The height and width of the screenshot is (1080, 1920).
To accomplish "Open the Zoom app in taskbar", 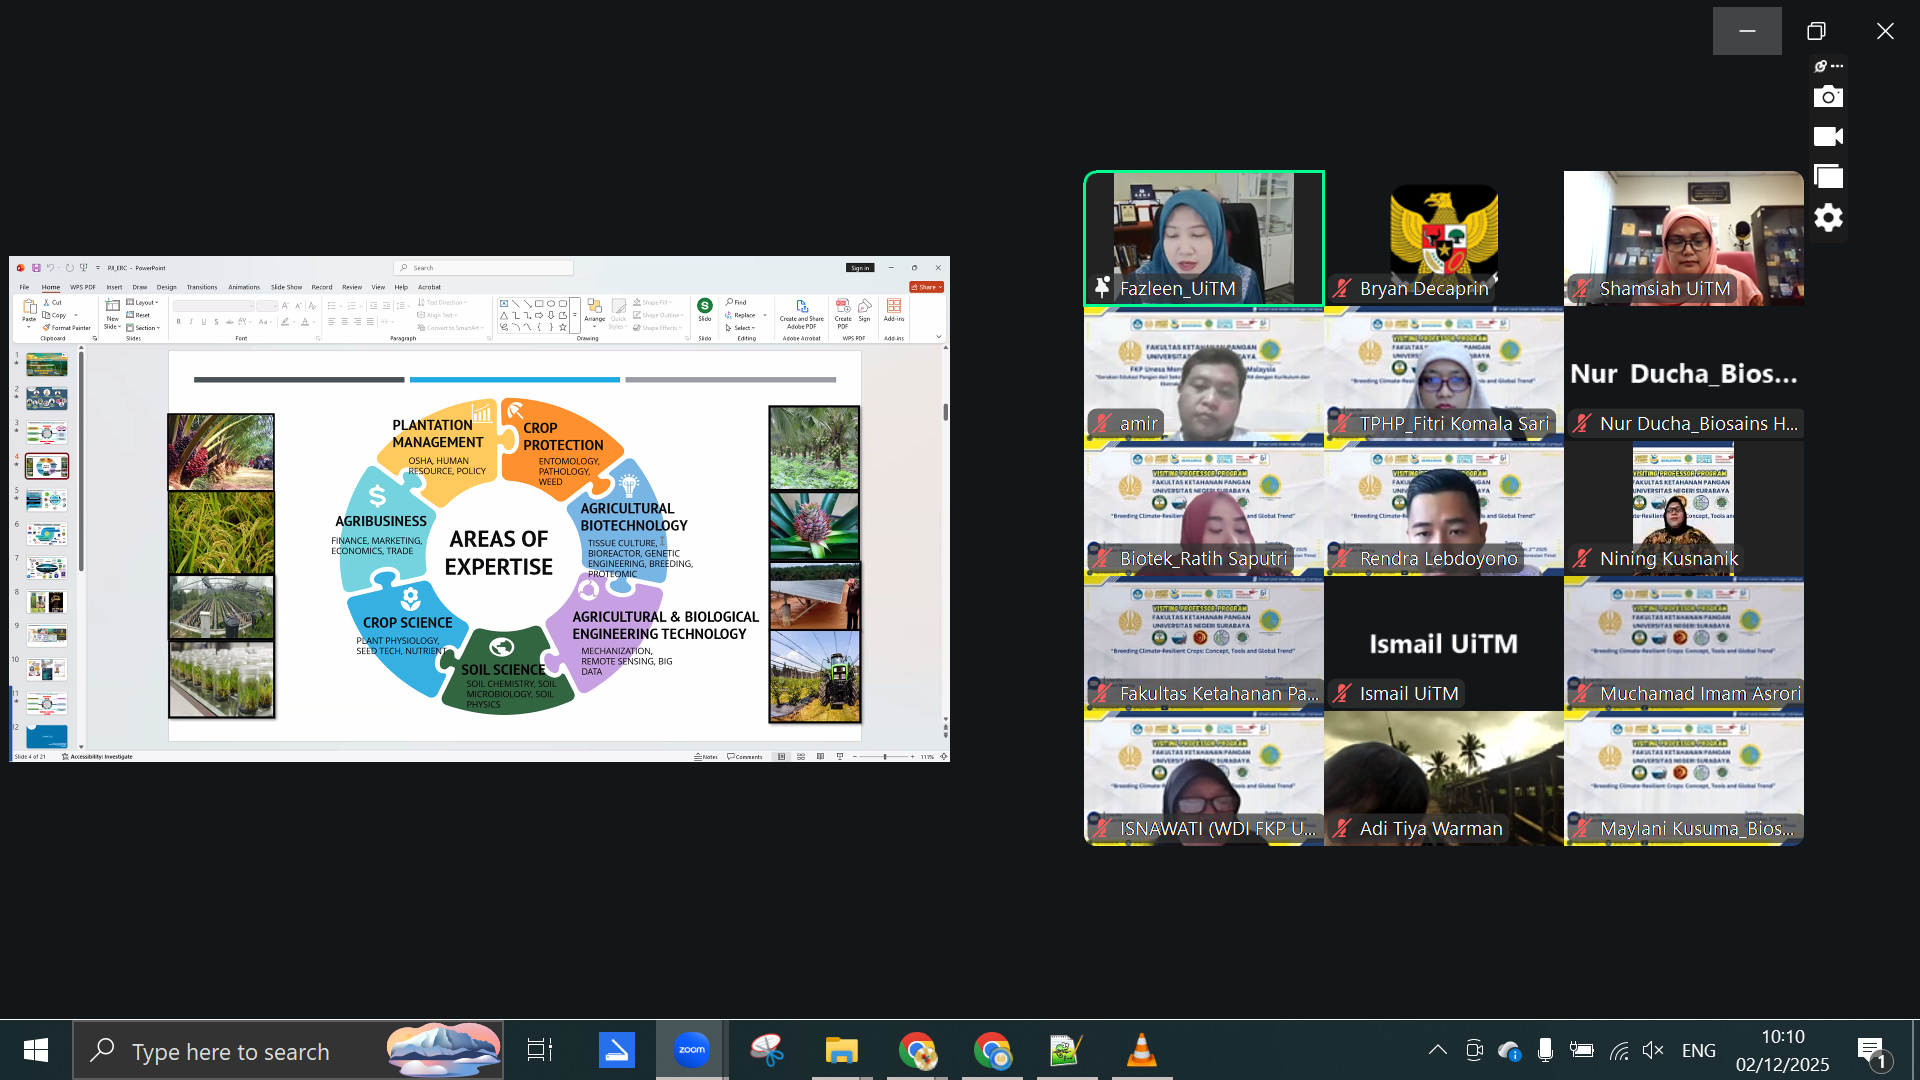I will pos(691,1050).
